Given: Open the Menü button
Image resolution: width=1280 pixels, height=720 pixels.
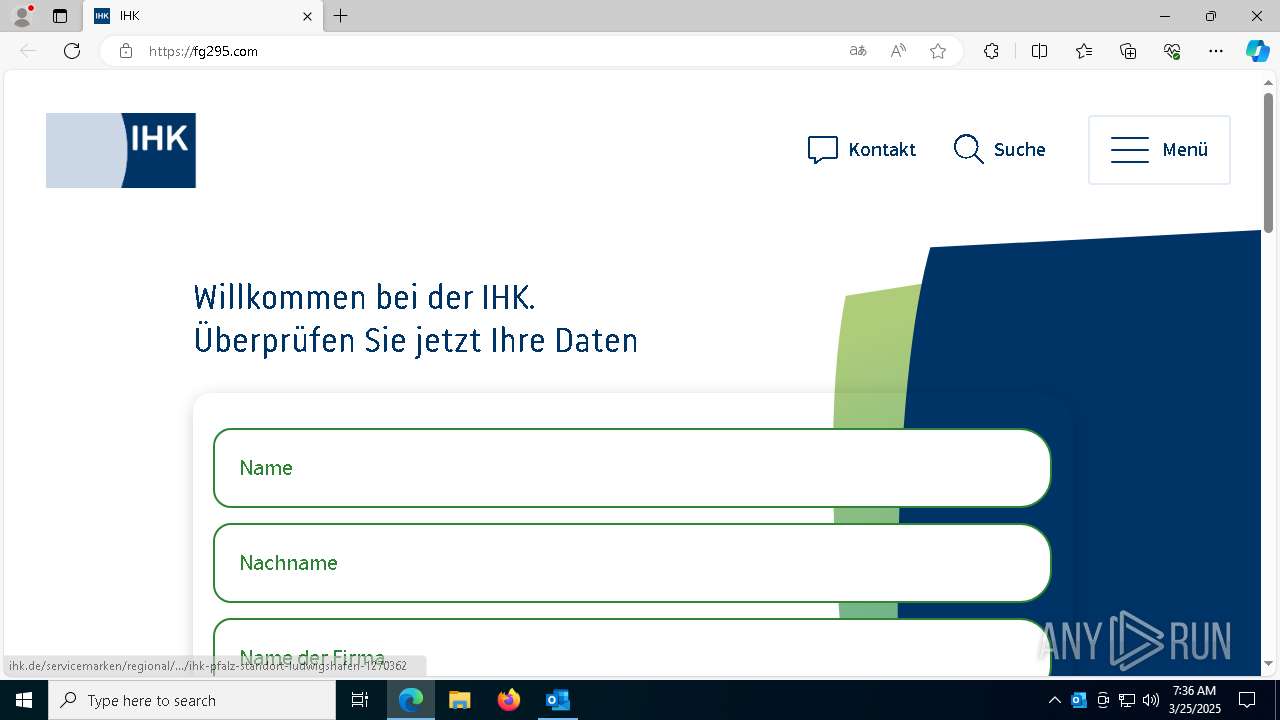Looking at the screenshot, I should pos(1159,150).
